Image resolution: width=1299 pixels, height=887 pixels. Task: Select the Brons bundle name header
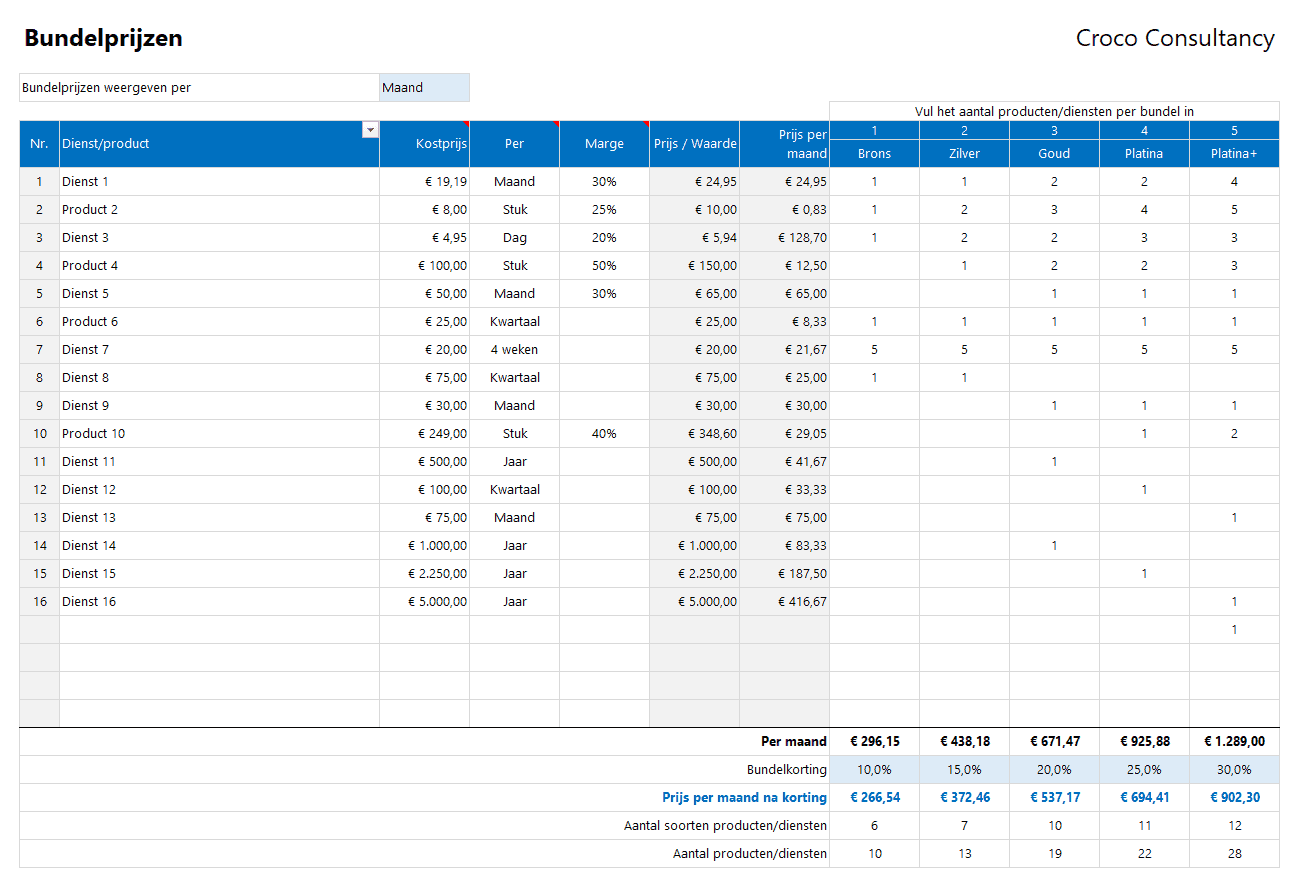[874, 154]
